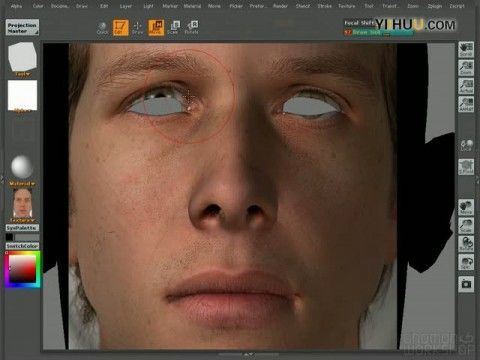Image resolution: width=480 pixels, height=360 pixels.
Task: Open the Render menu
Action: coord(280,6)
